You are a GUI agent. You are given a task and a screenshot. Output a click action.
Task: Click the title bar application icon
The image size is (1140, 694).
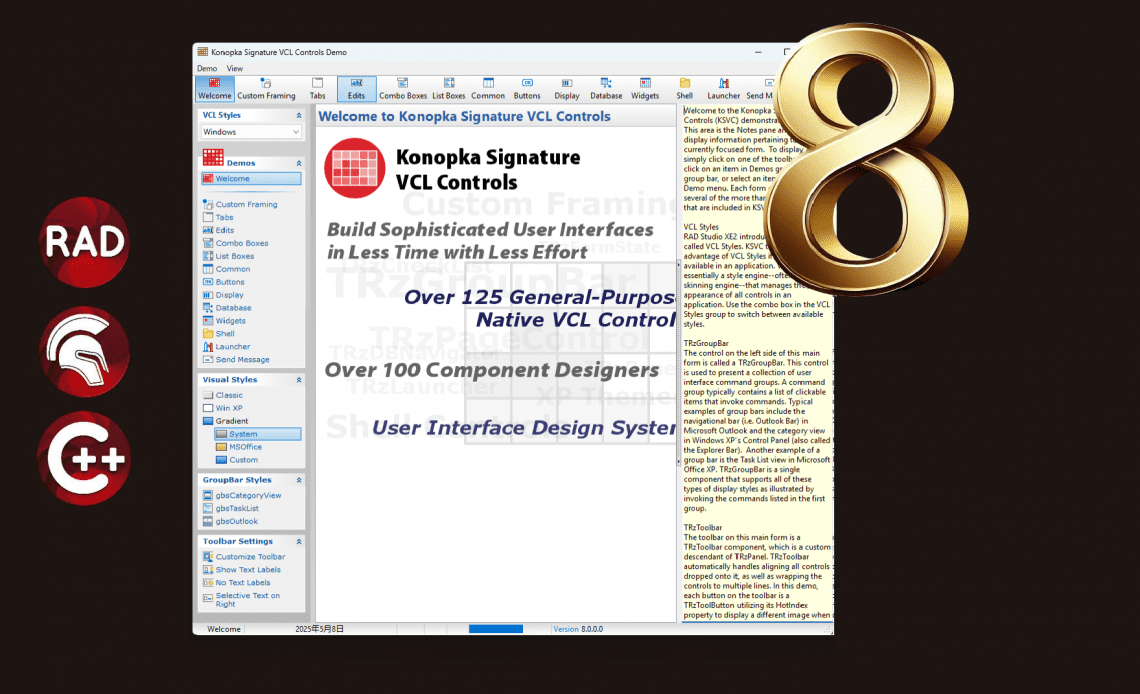[203, 52]
